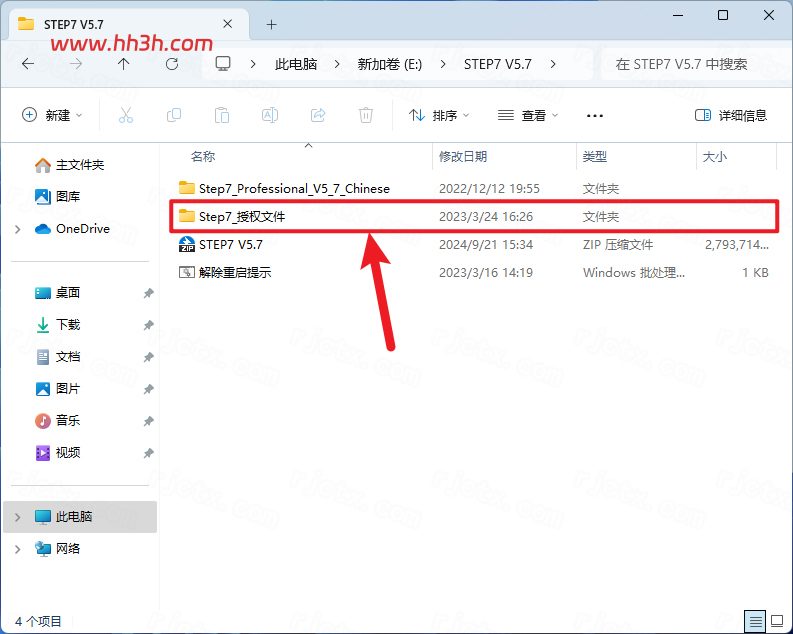Click the Forward navigation arrow
The width and height of the screenshot is (793, 634).
pyautogui.click(x=76, y=64)
